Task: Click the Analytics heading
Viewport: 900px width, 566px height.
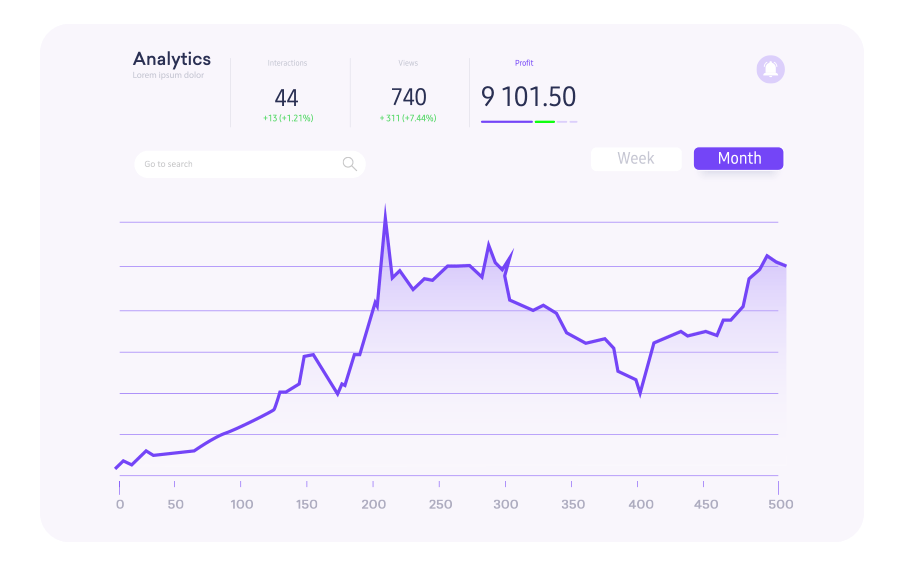Action: [172, 59]
